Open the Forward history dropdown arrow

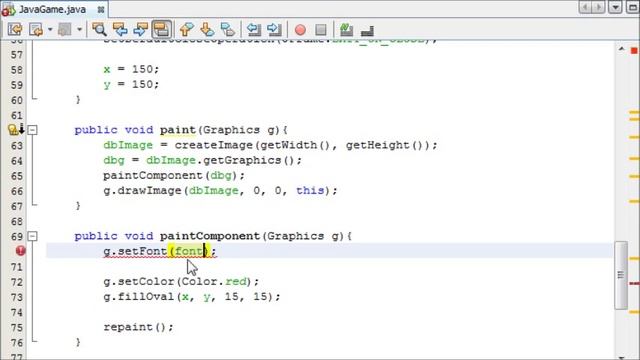click(x=79, y=29)
